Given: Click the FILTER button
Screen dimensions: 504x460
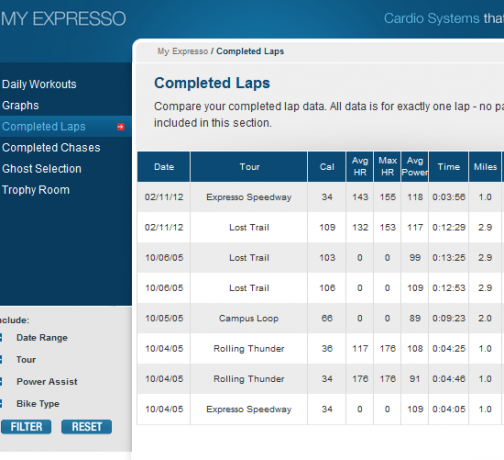Looking at the screenshot, I should tap(26, 427).
